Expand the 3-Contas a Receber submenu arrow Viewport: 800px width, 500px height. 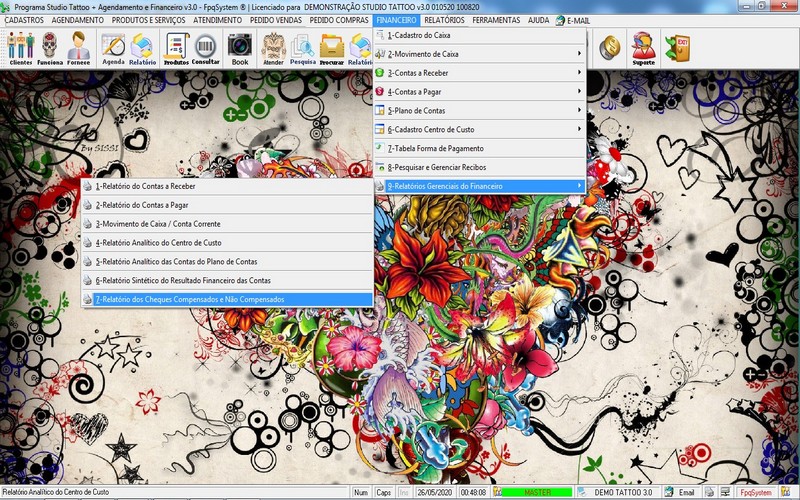click(579, 72)
